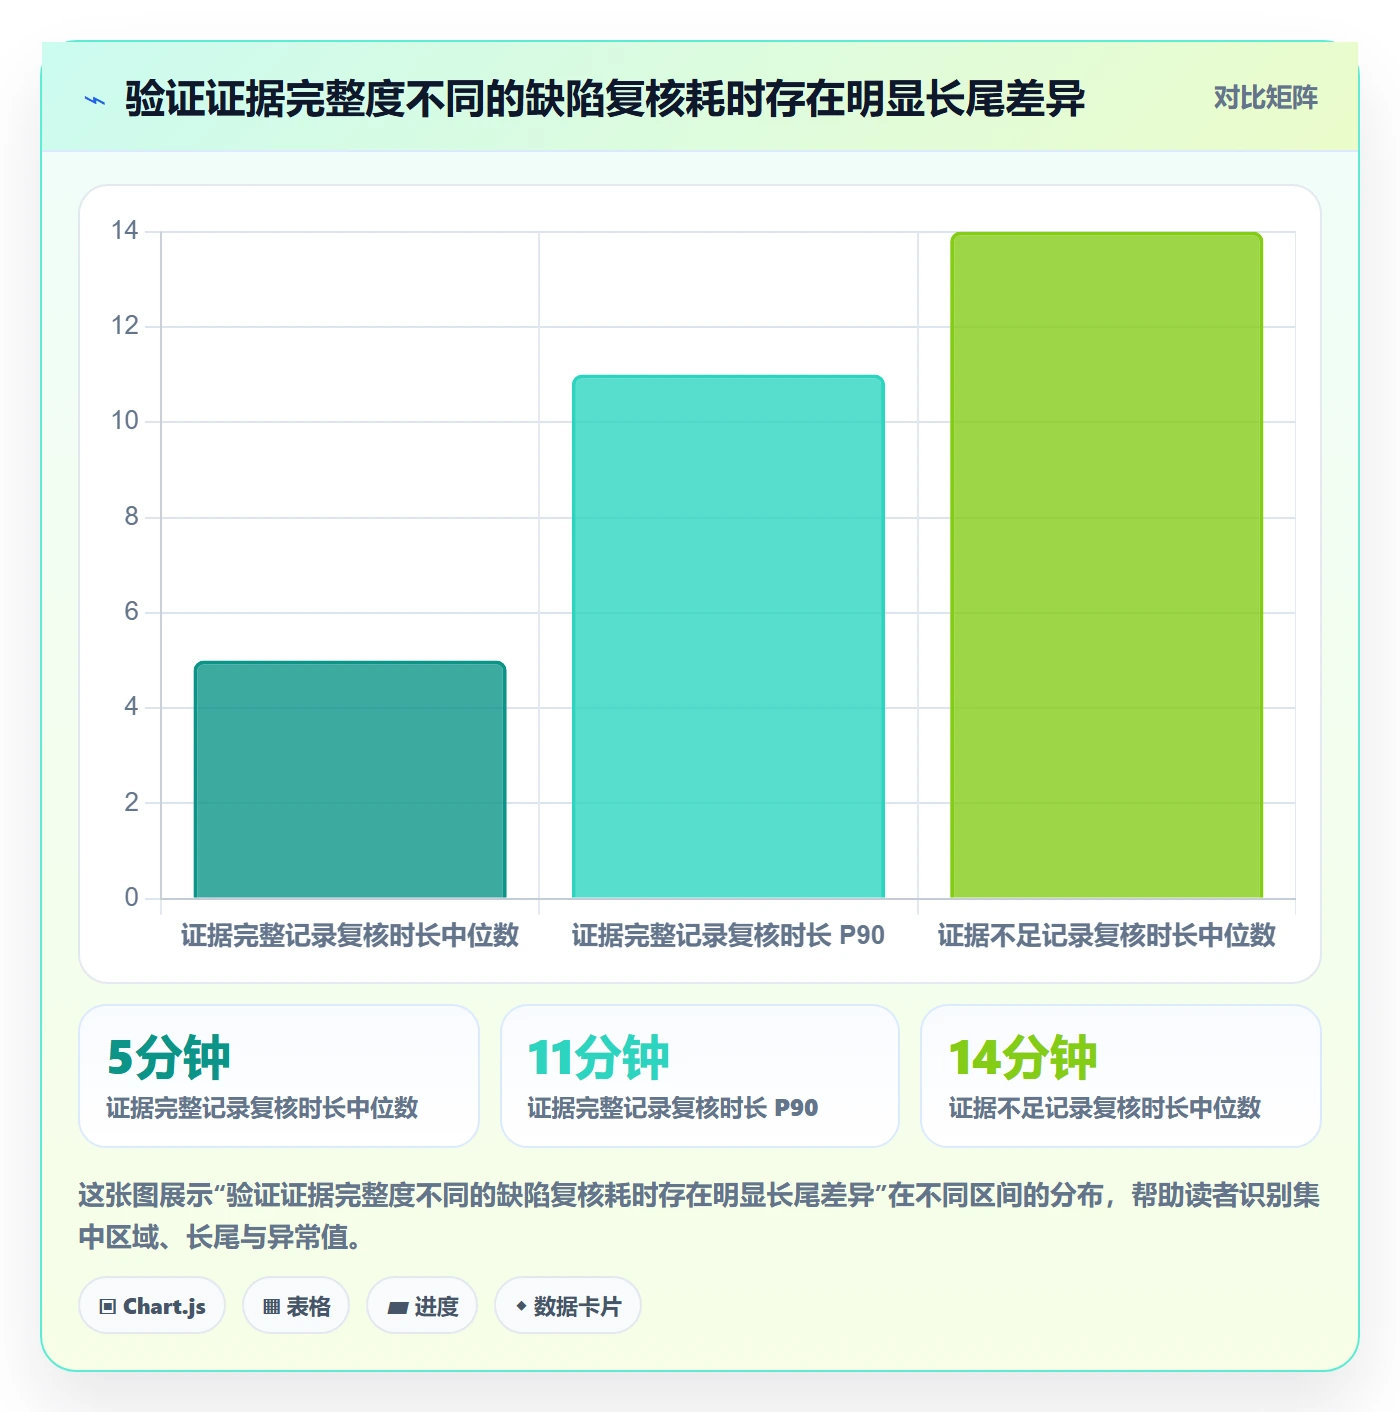
Task: Click the 14分钟 value
Action: tap(1022, 1057)
